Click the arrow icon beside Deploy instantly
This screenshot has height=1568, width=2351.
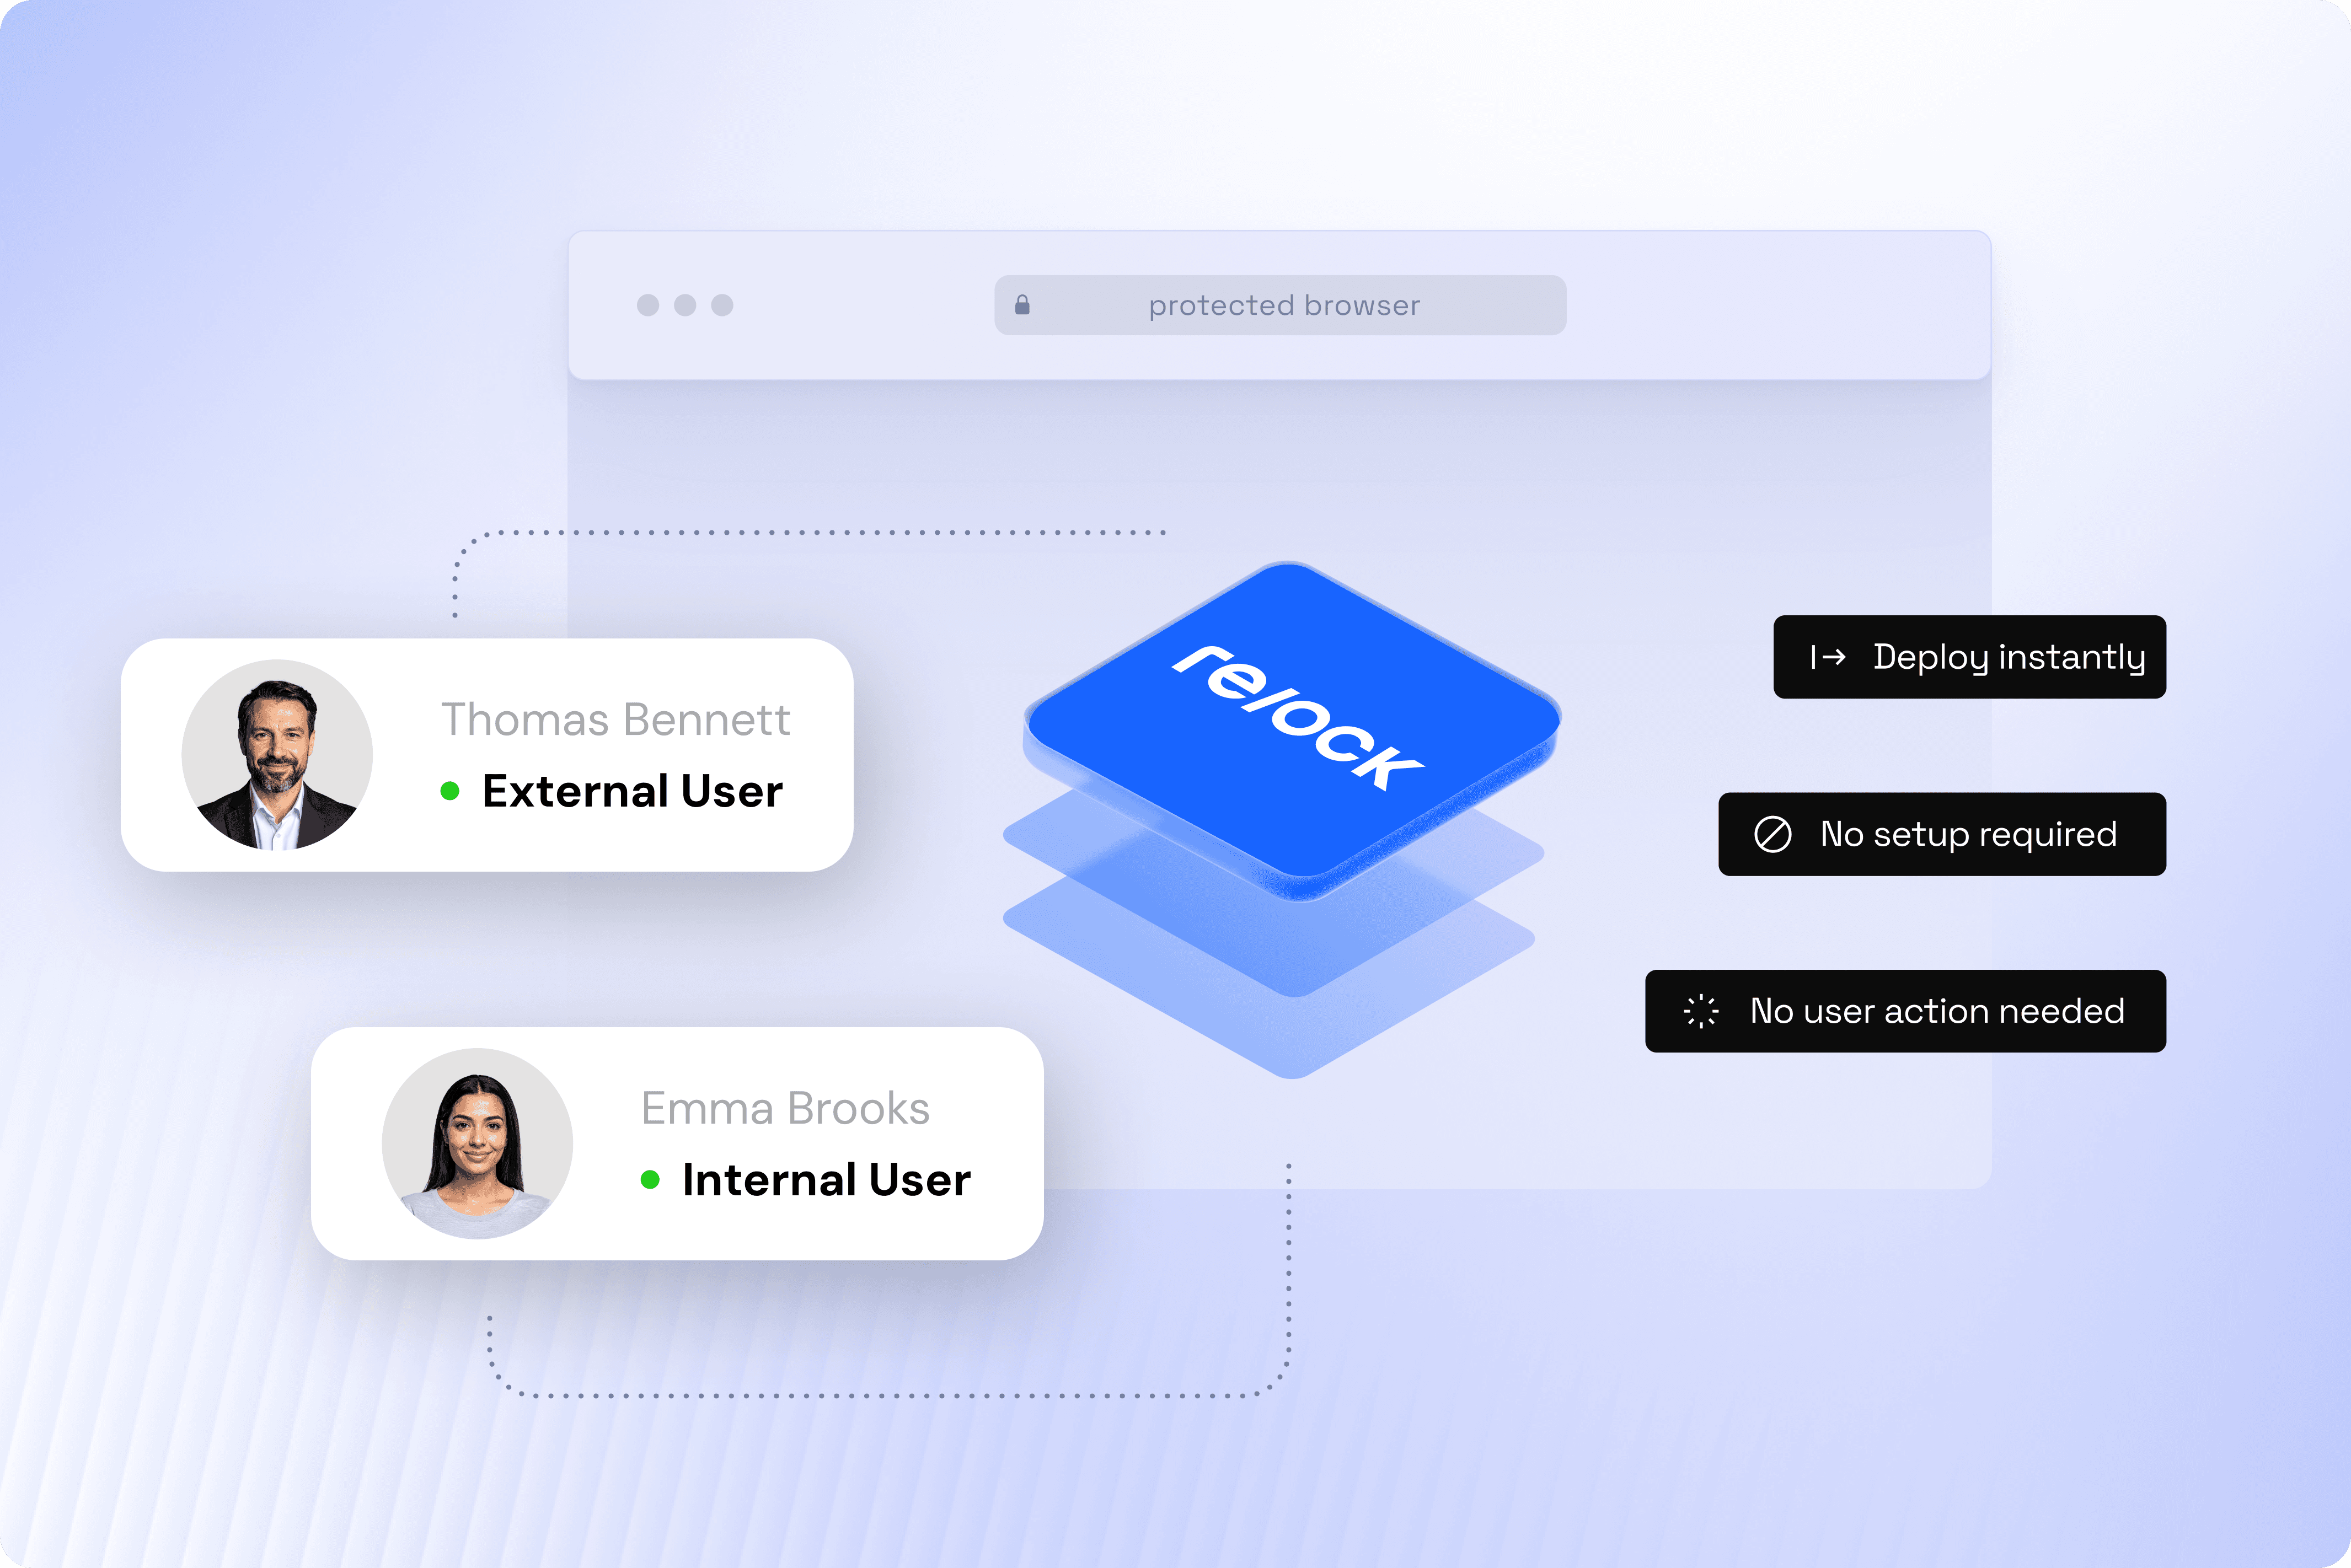coord(1828,657)
